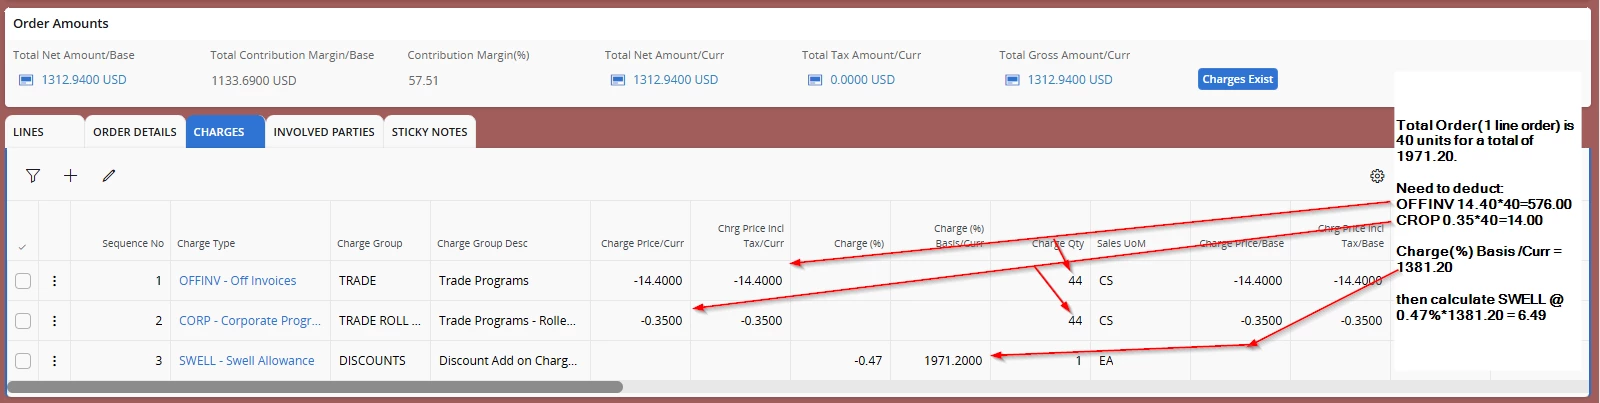Viewport: 1600px width, 403px height.
Task: Open the SWELL - Swell Allowance link
Action: click(x=246, y=361)
